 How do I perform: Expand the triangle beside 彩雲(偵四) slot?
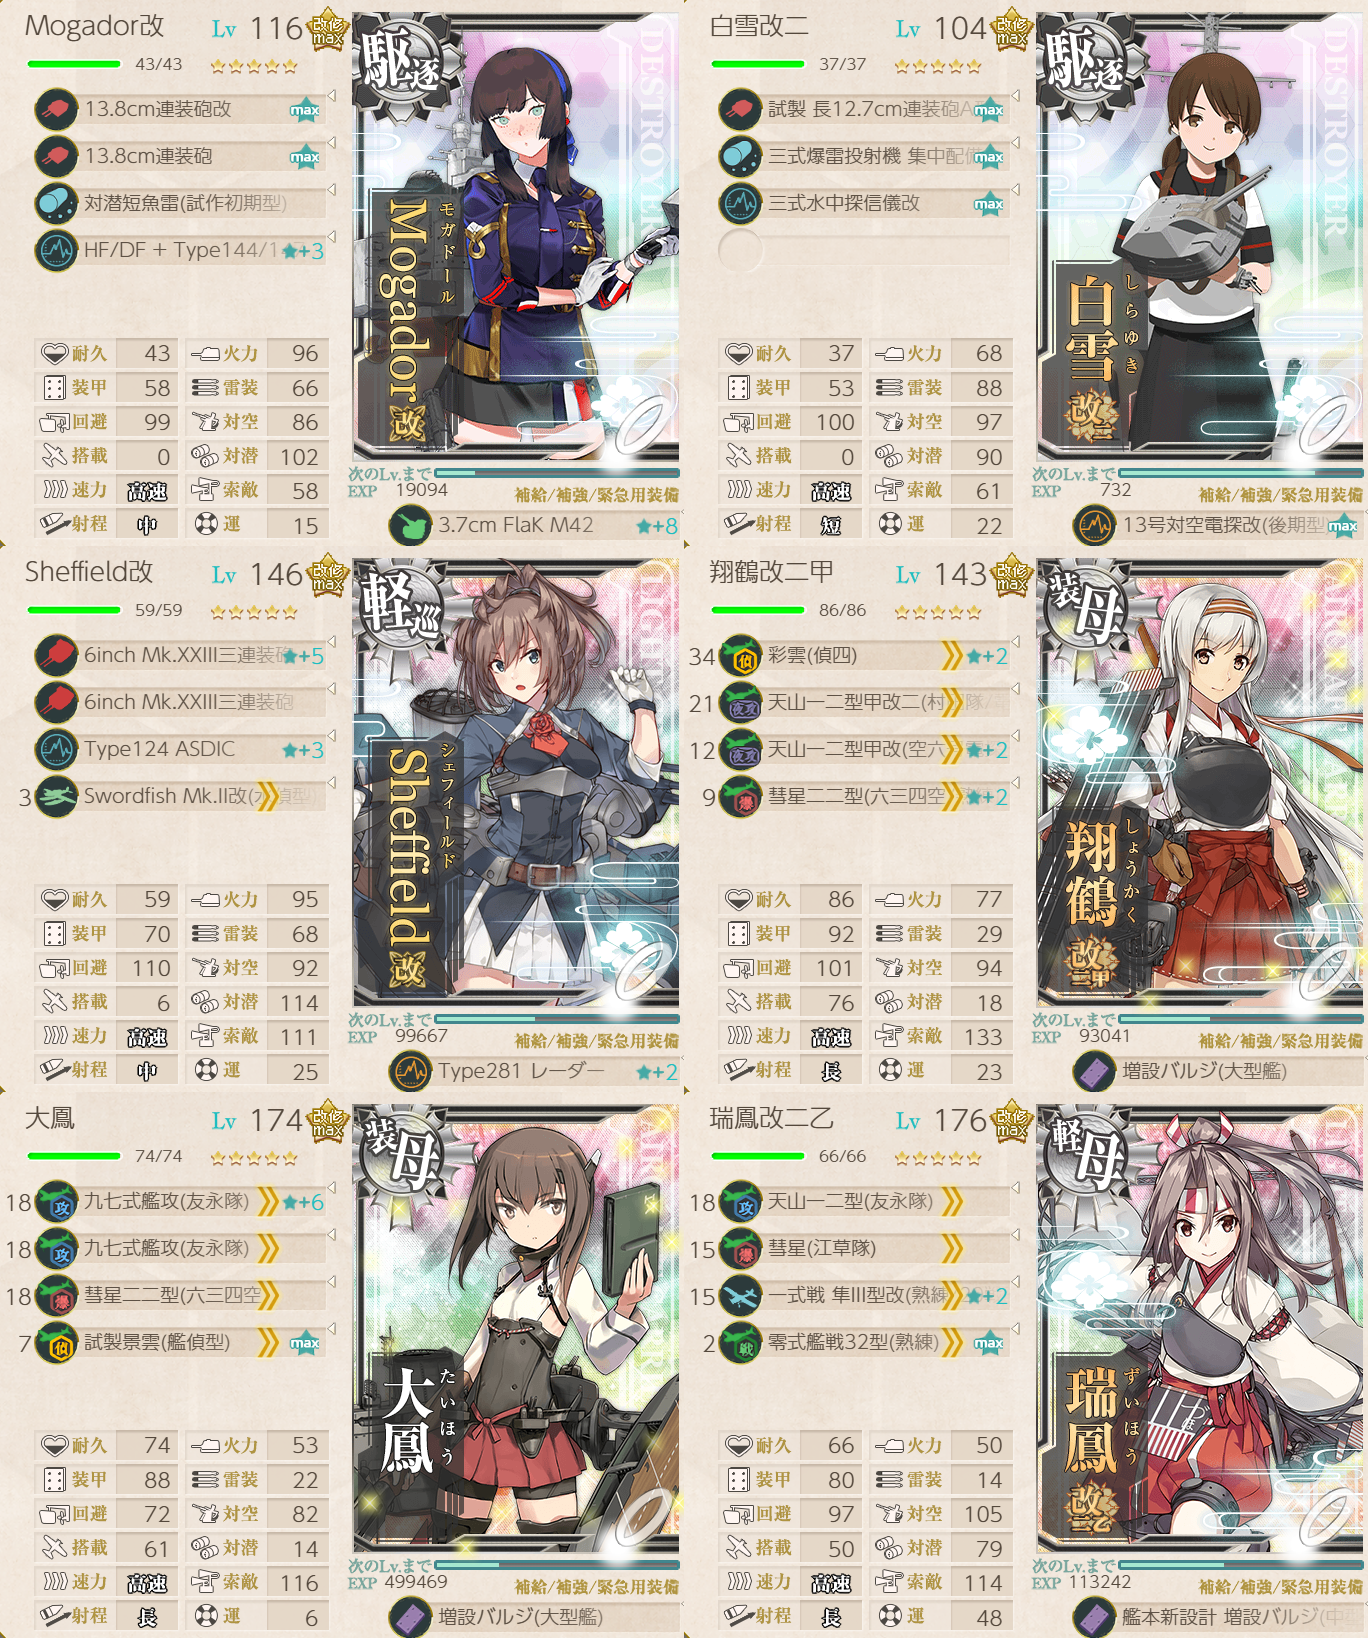click(x=1015, y=642)
